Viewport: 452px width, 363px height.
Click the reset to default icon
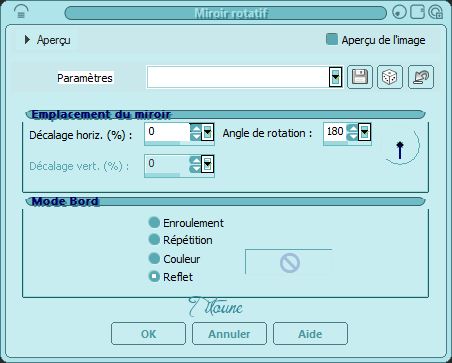click(x=421, y=77)
